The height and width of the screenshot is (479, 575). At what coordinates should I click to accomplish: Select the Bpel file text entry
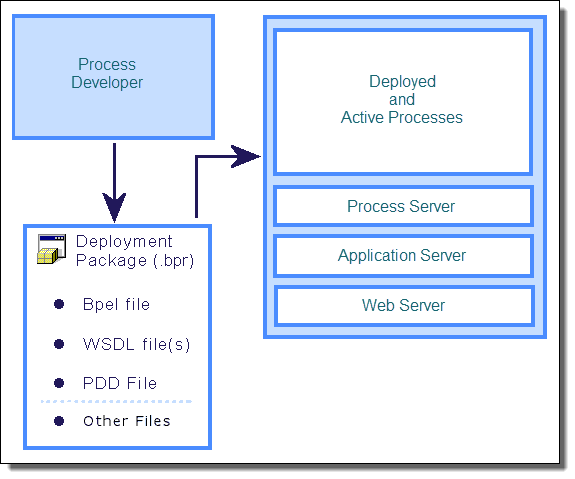116,304
